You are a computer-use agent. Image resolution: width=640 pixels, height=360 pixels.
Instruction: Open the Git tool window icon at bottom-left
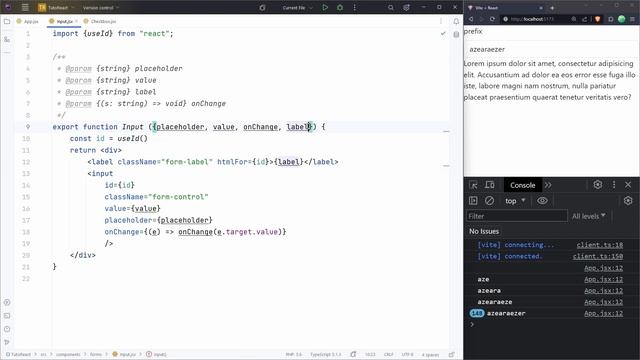pyautogui.click(x=7, y=342)
